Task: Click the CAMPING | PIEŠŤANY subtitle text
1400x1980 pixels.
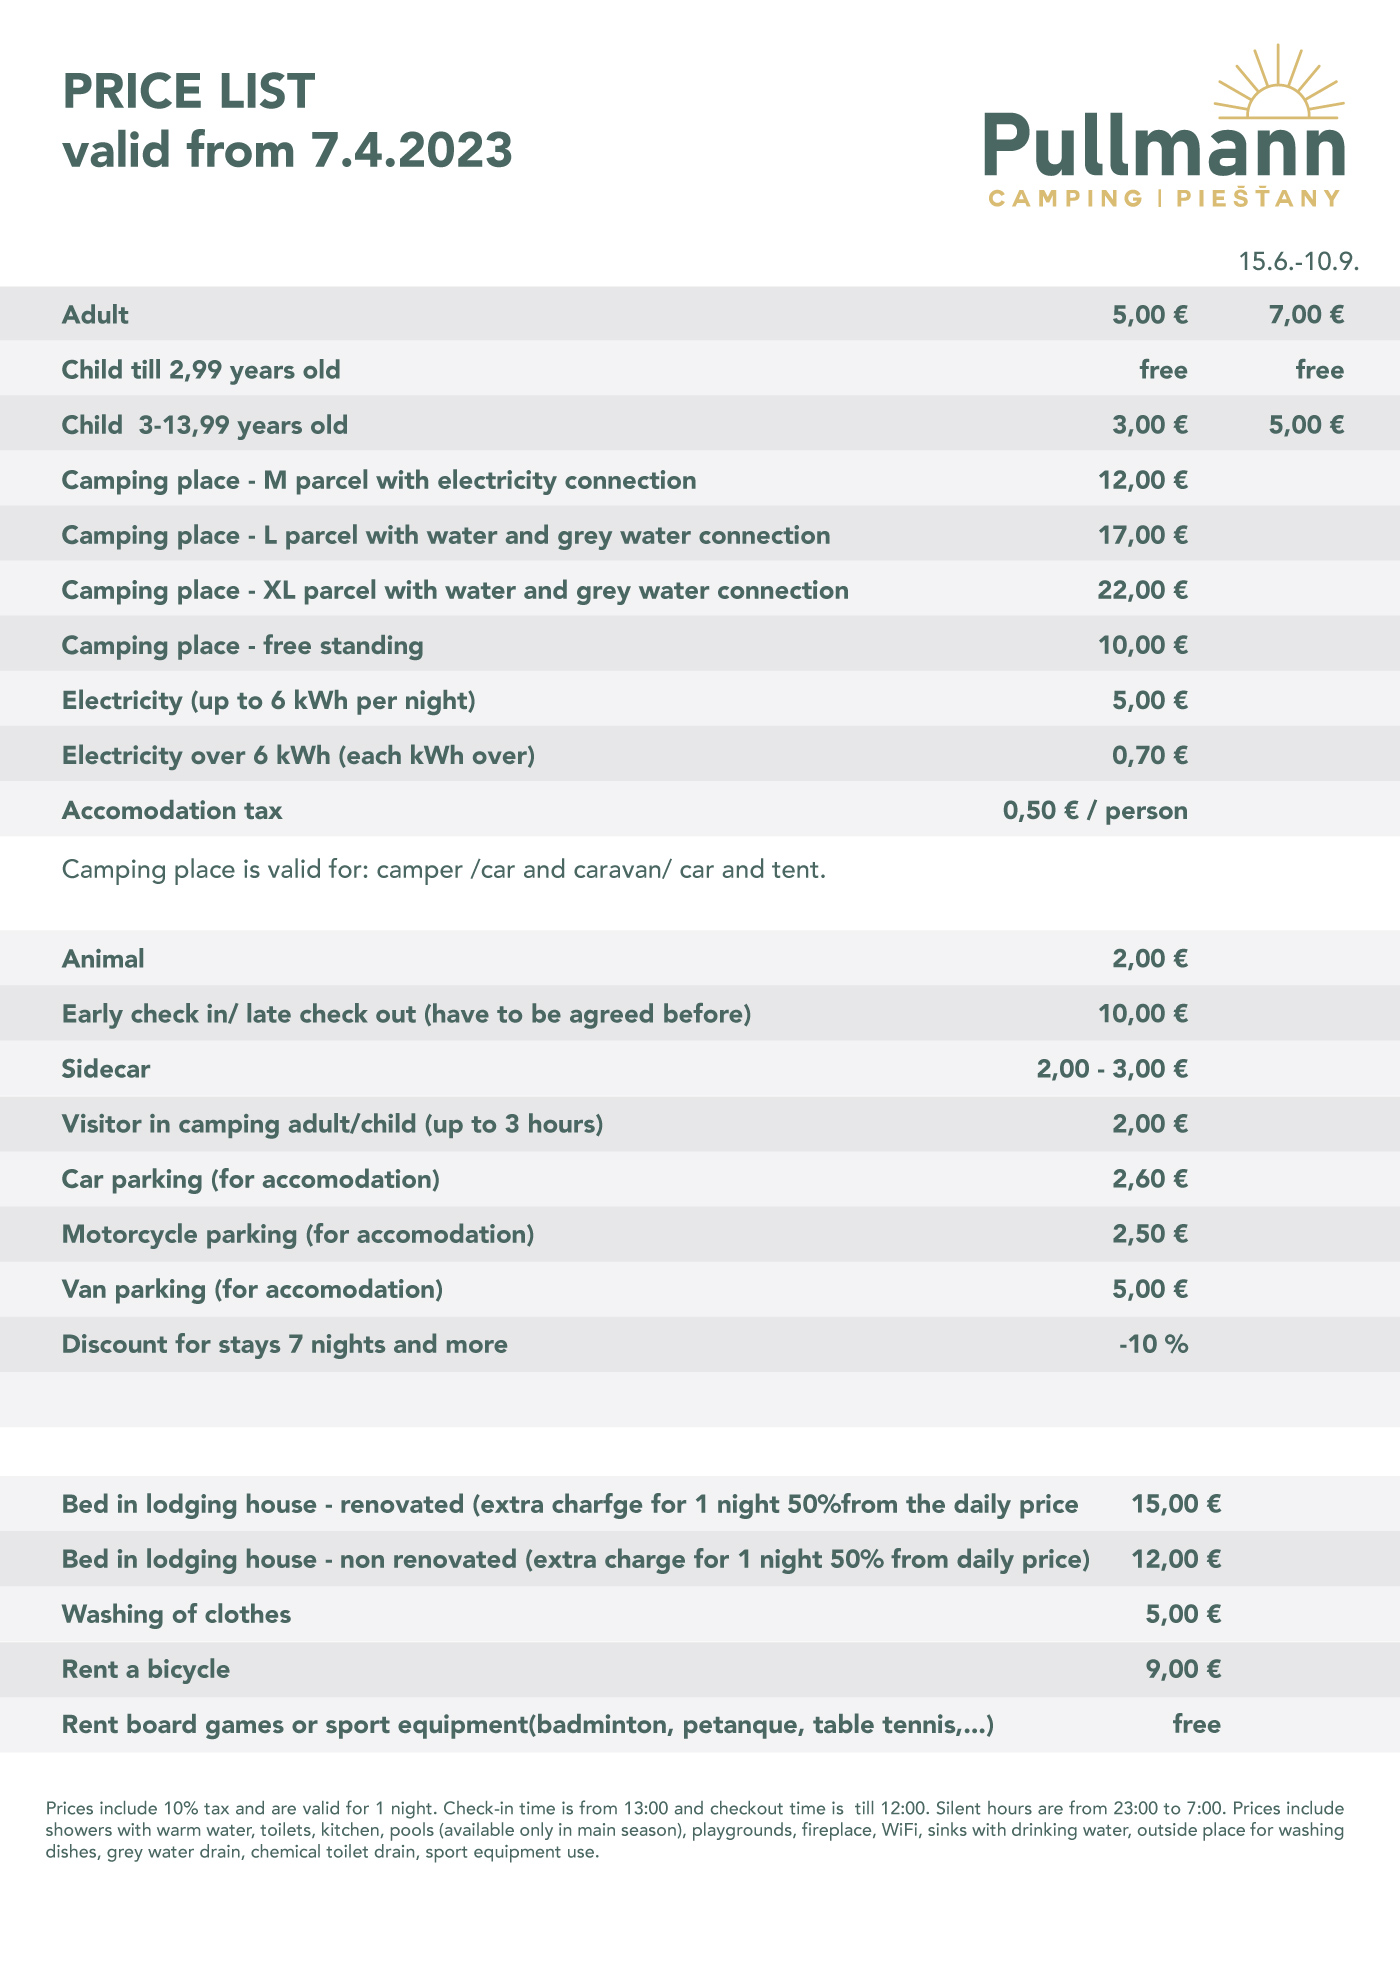Action: 1164,198
